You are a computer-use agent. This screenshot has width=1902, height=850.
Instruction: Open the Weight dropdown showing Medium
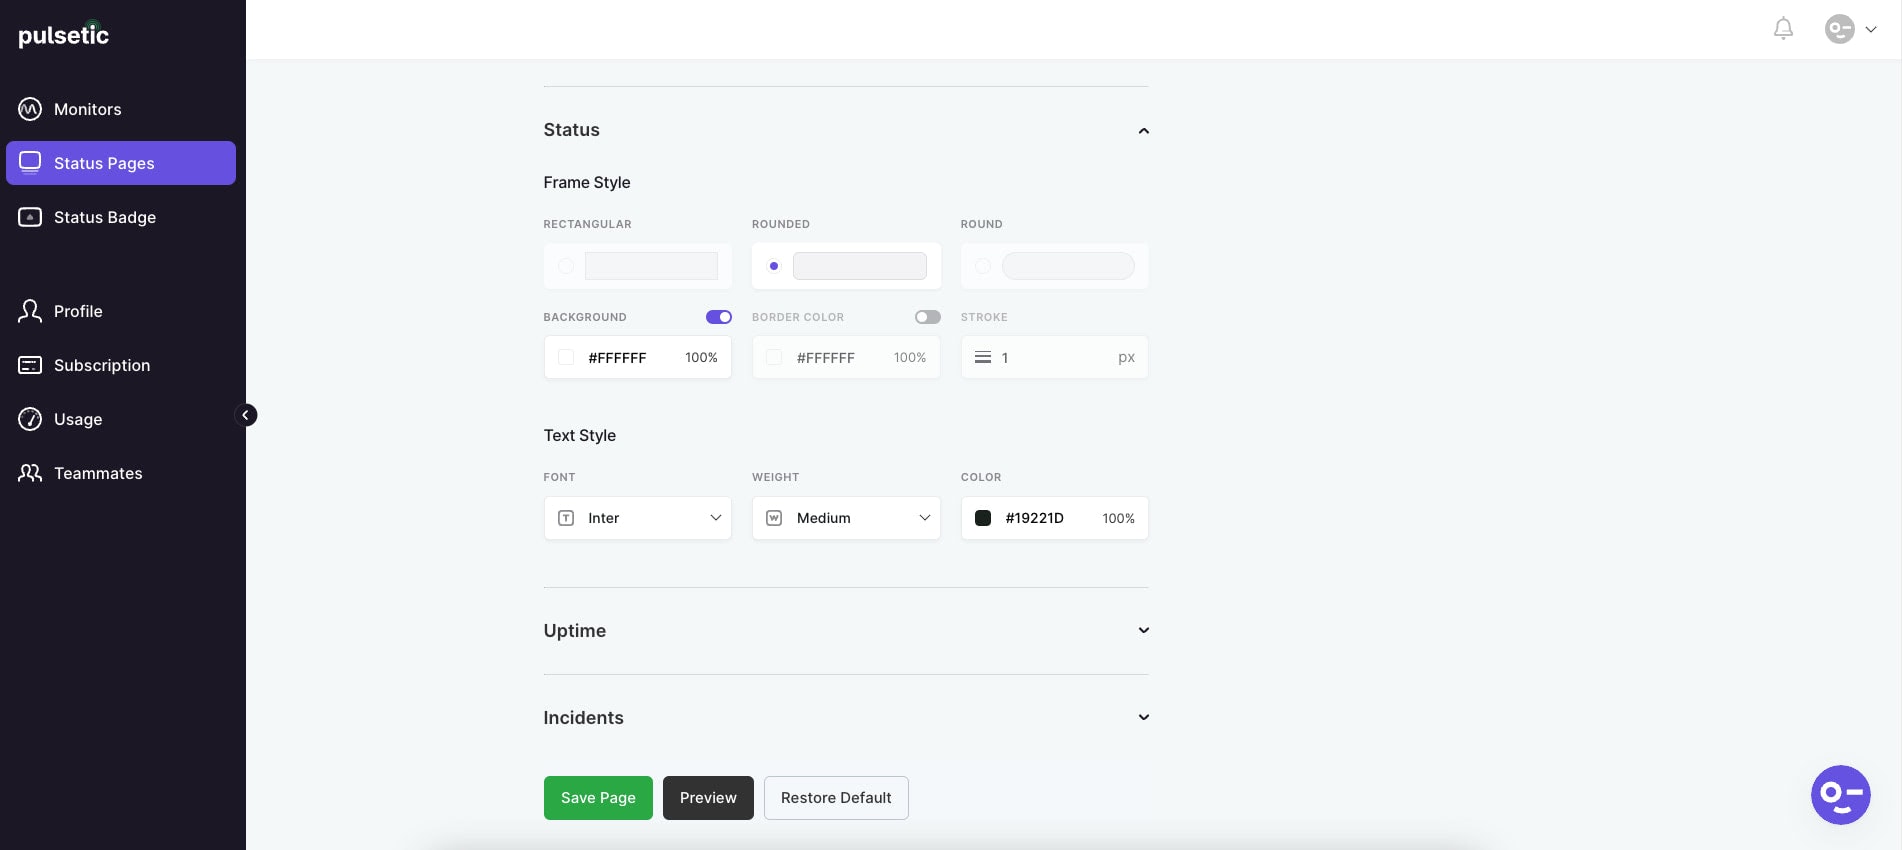pos(846,518)
